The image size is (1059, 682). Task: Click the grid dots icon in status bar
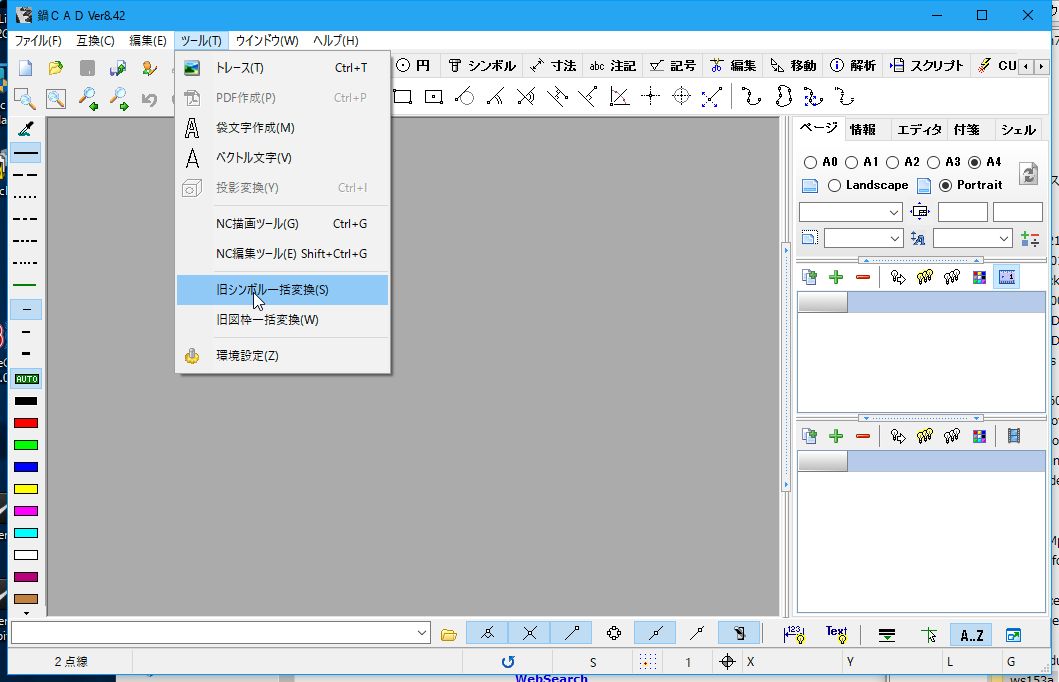[648, 662]
